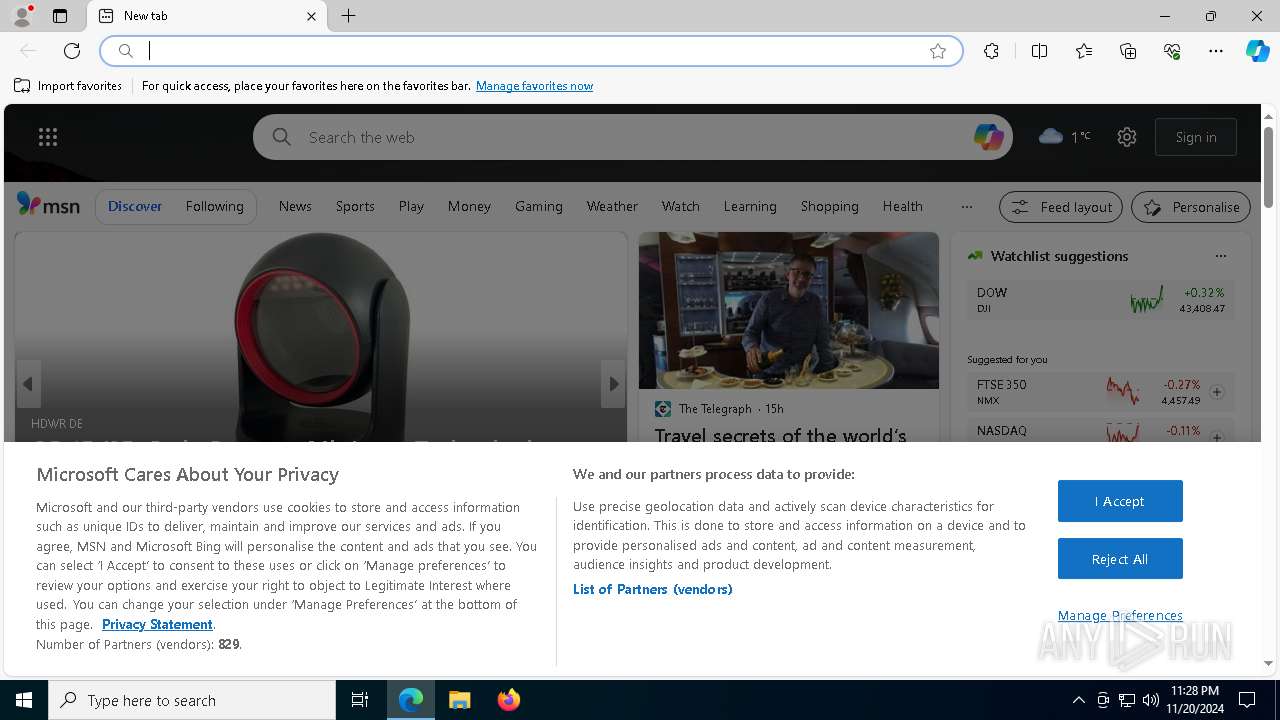
Task: Show next carousel slide arrow
Action: click(x=613, y=384)
